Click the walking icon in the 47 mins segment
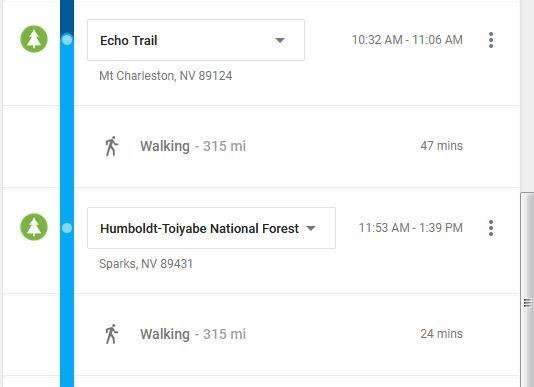This screenshot has width=534, height=387. [x=111, y=146]
